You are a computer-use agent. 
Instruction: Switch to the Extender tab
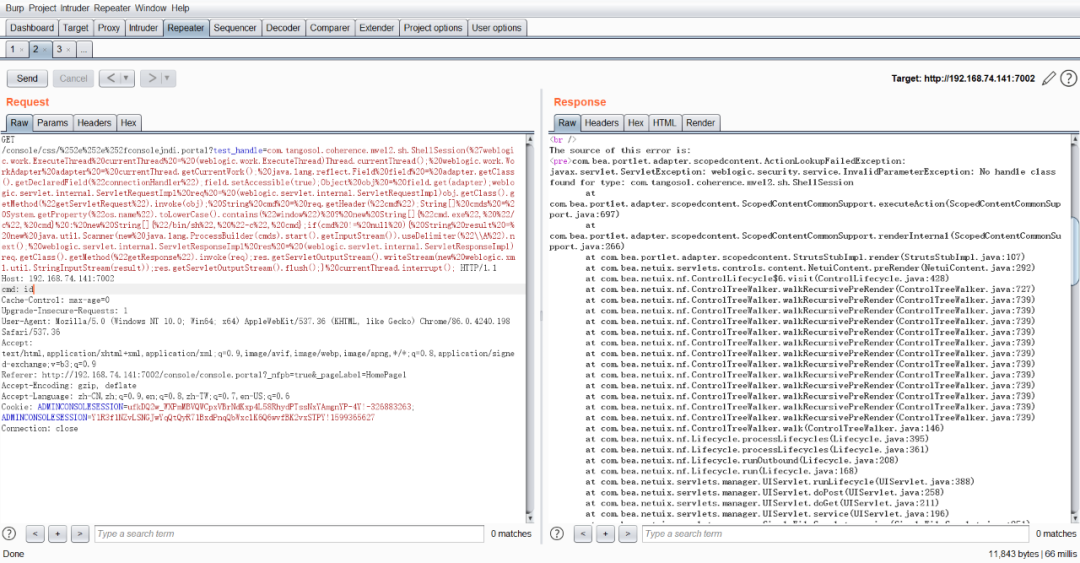pyautogui.click(x=377, y=28)
